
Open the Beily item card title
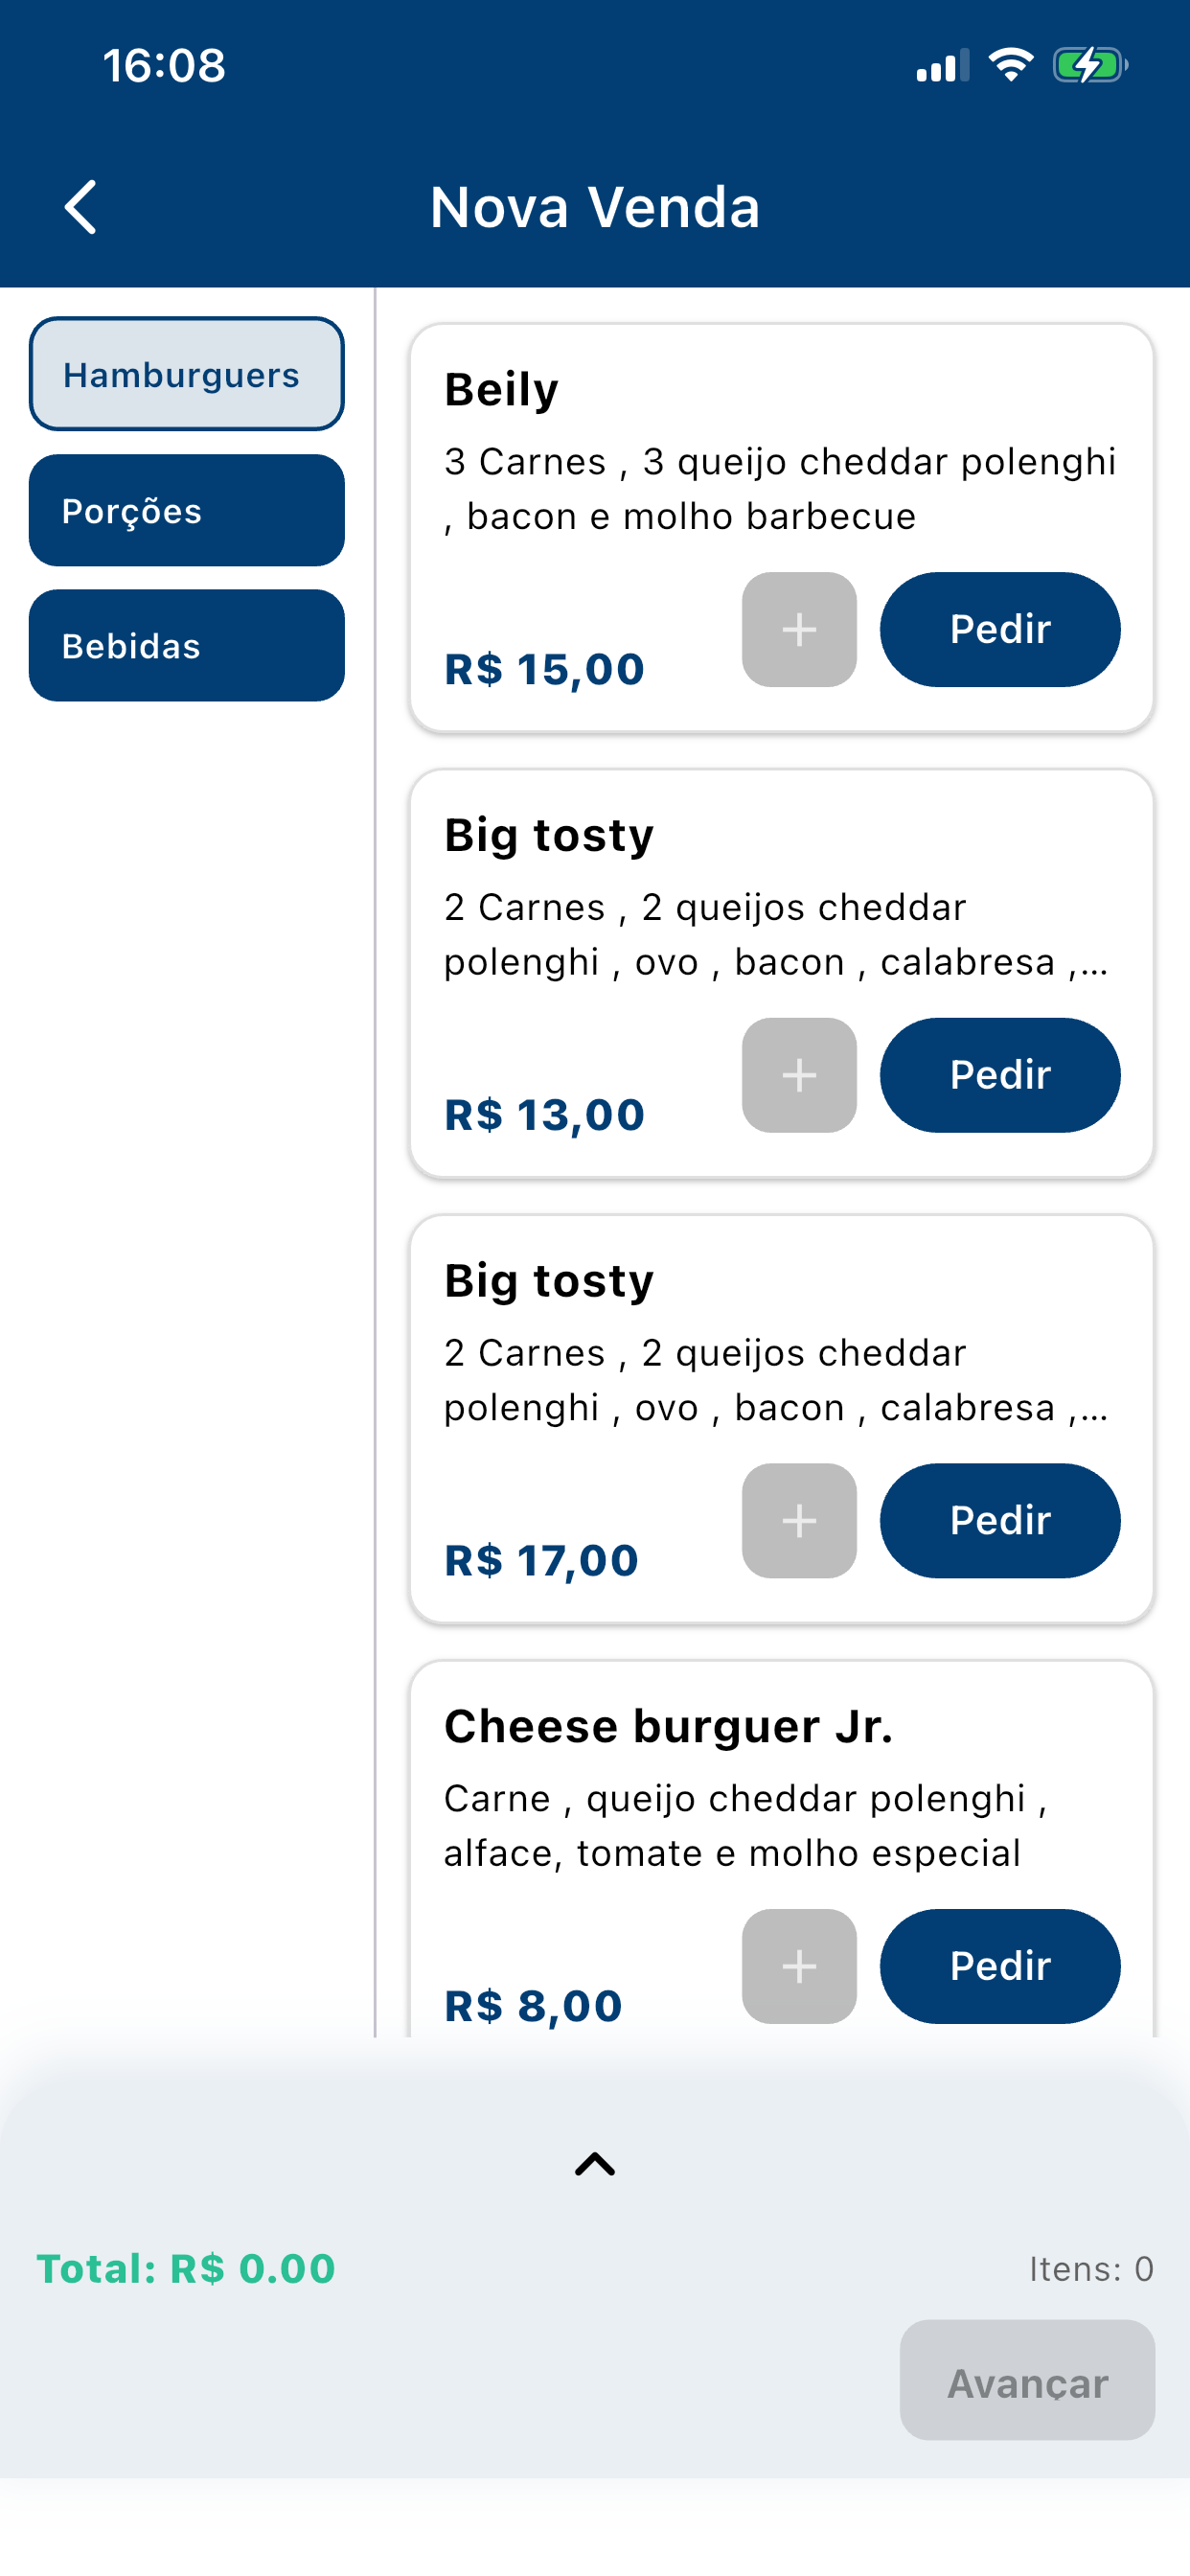coord(501,390)
